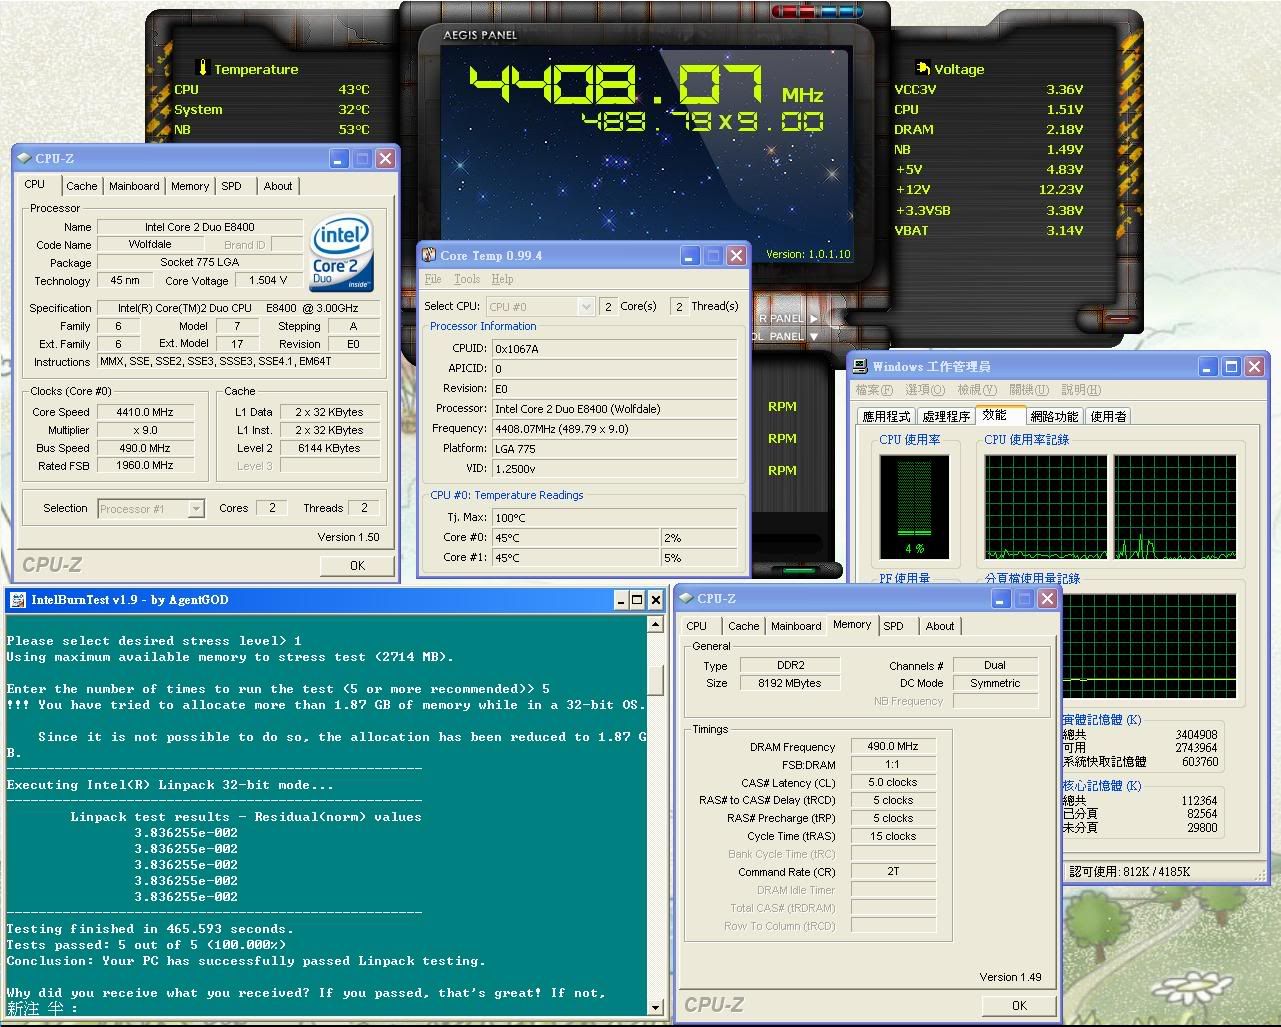Click the CPU-Z title bar icon (CPU tab window)

tap(24, 158)
